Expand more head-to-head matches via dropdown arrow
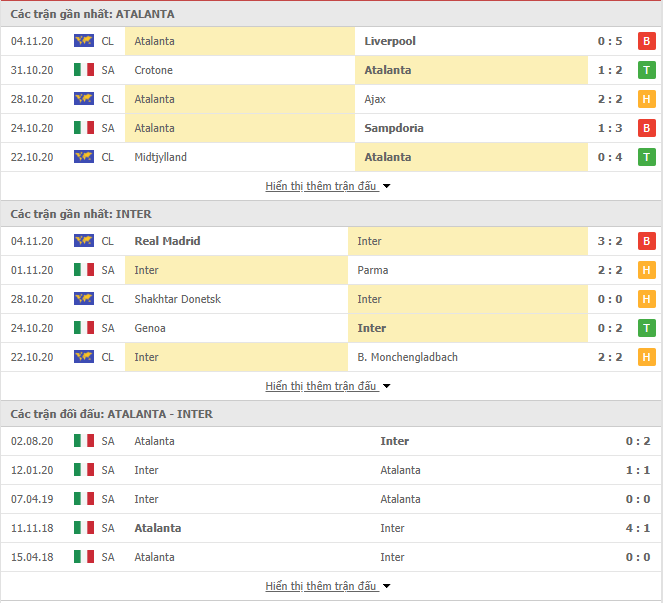Screen dimensions: 663x603 click(x=386, y=586)
